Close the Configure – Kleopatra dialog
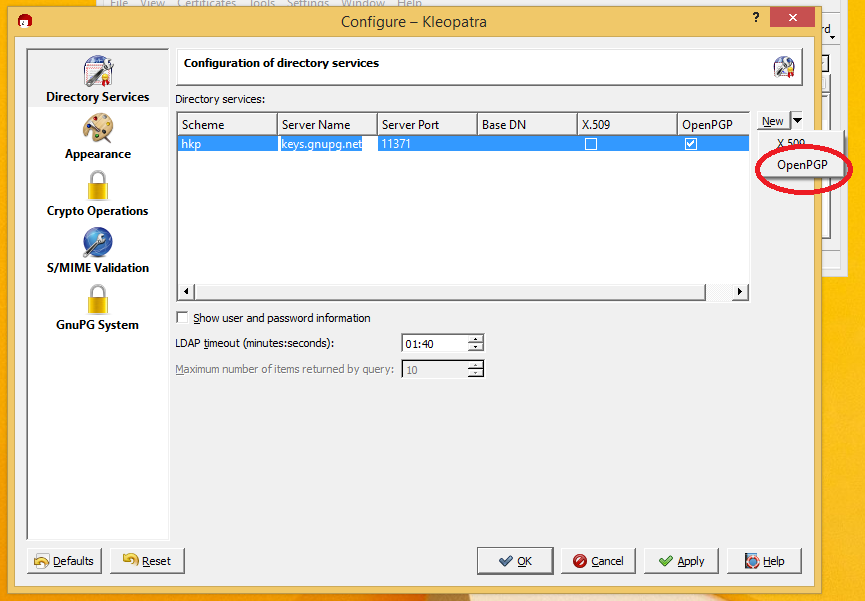The image size is (865, 601). tap(793, 18)
